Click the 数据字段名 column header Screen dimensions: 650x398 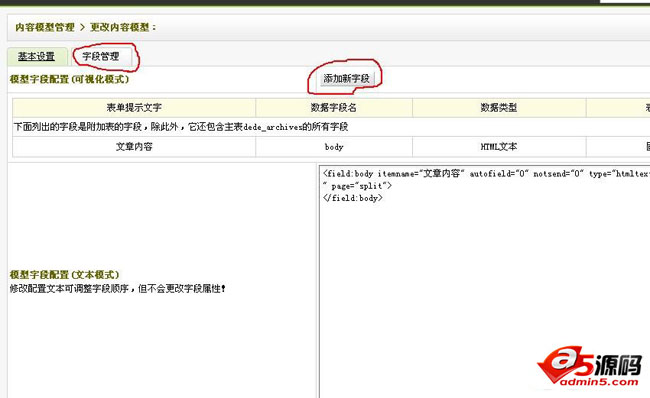334,108
